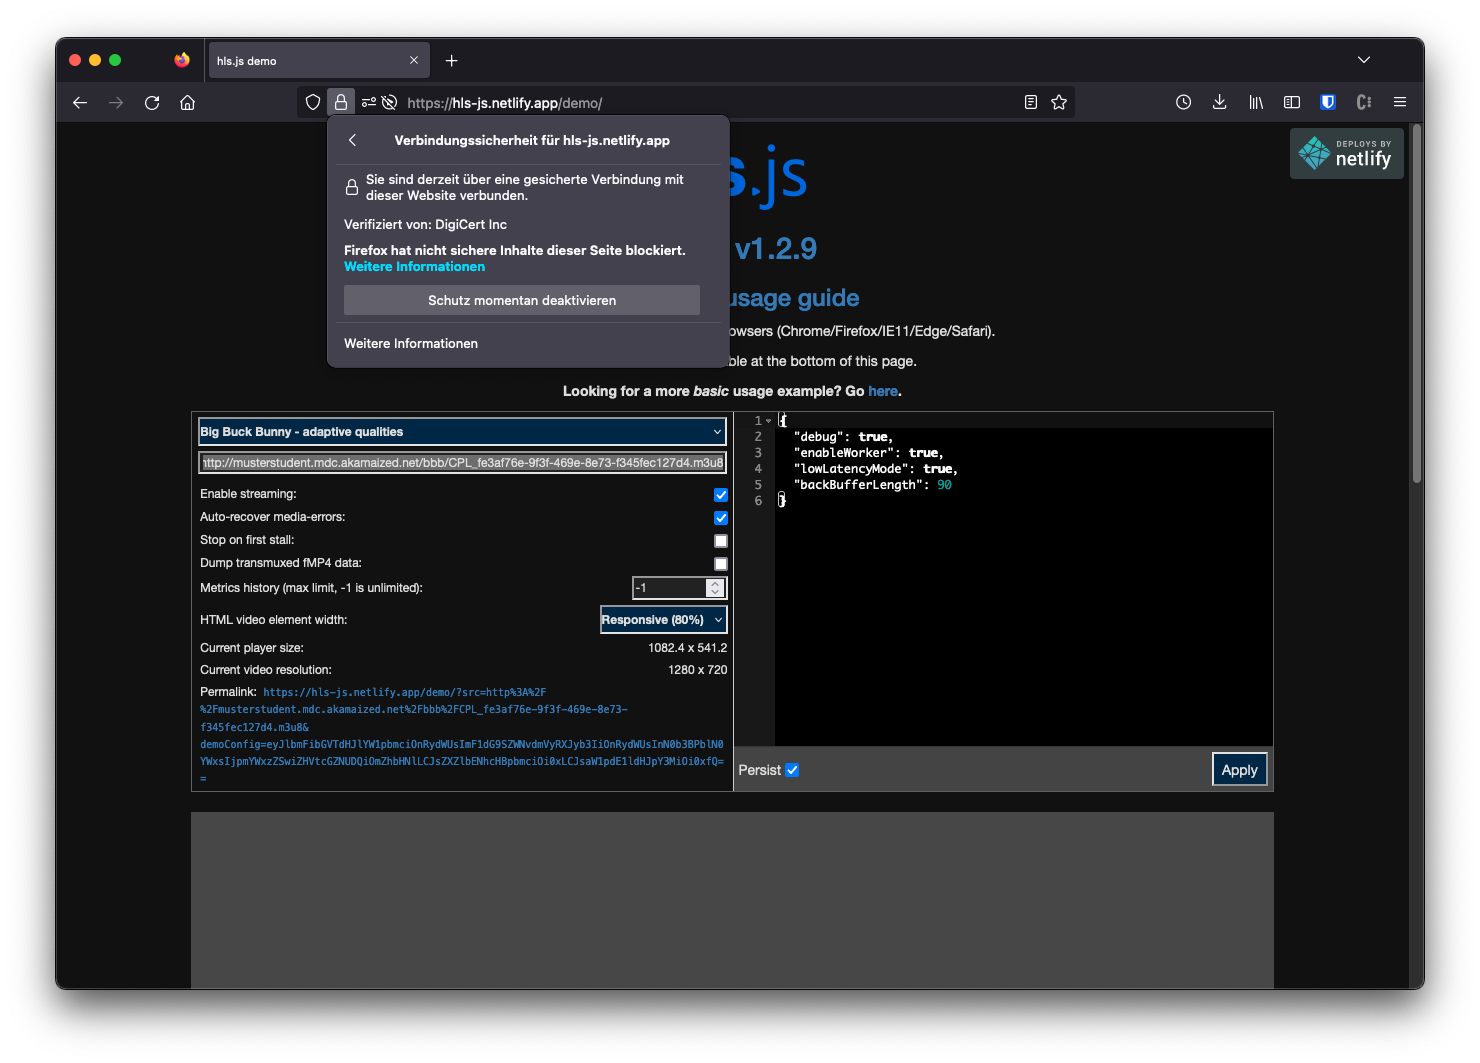The image size is (1480, 1063).
Task: Open the Responsive (80%) width dropdown
Action: [663, 620]
